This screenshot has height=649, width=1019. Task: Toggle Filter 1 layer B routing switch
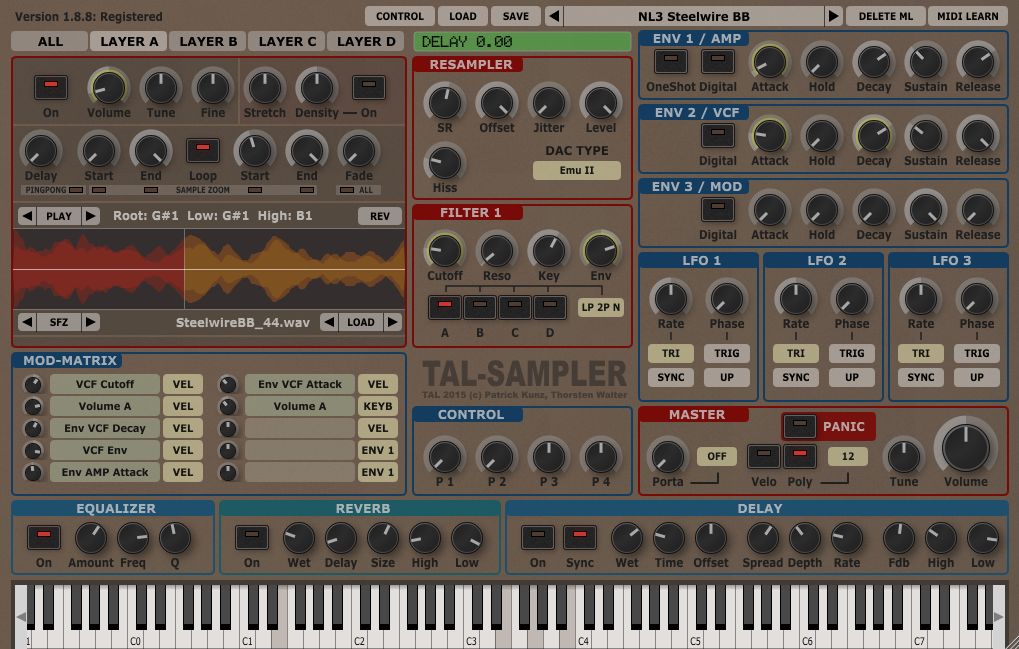(480, 307)
